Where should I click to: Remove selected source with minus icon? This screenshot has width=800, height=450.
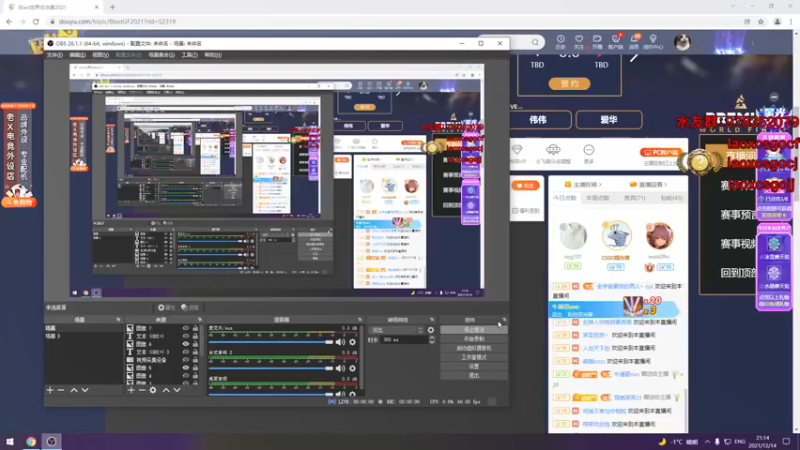click(142, 390)
